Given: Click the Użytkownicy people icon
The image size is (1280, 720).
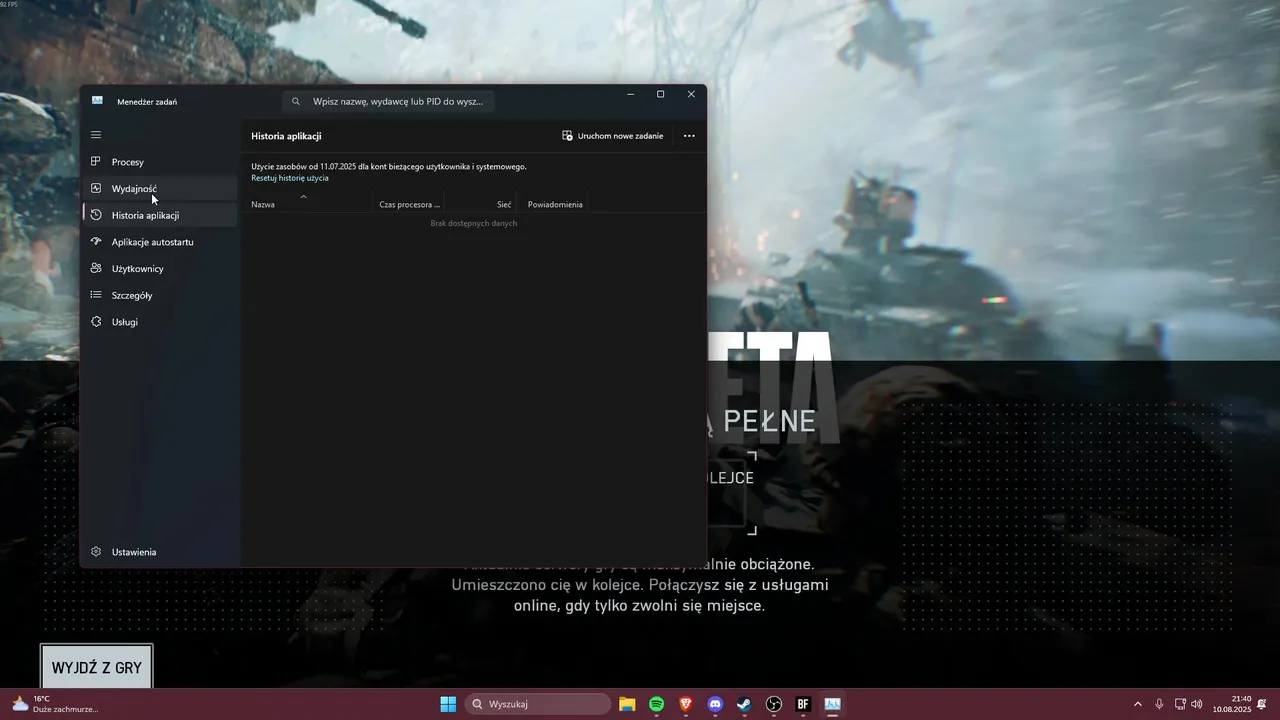Looking at the screenshot, I should pyautogui.click(x=96, y=269).
